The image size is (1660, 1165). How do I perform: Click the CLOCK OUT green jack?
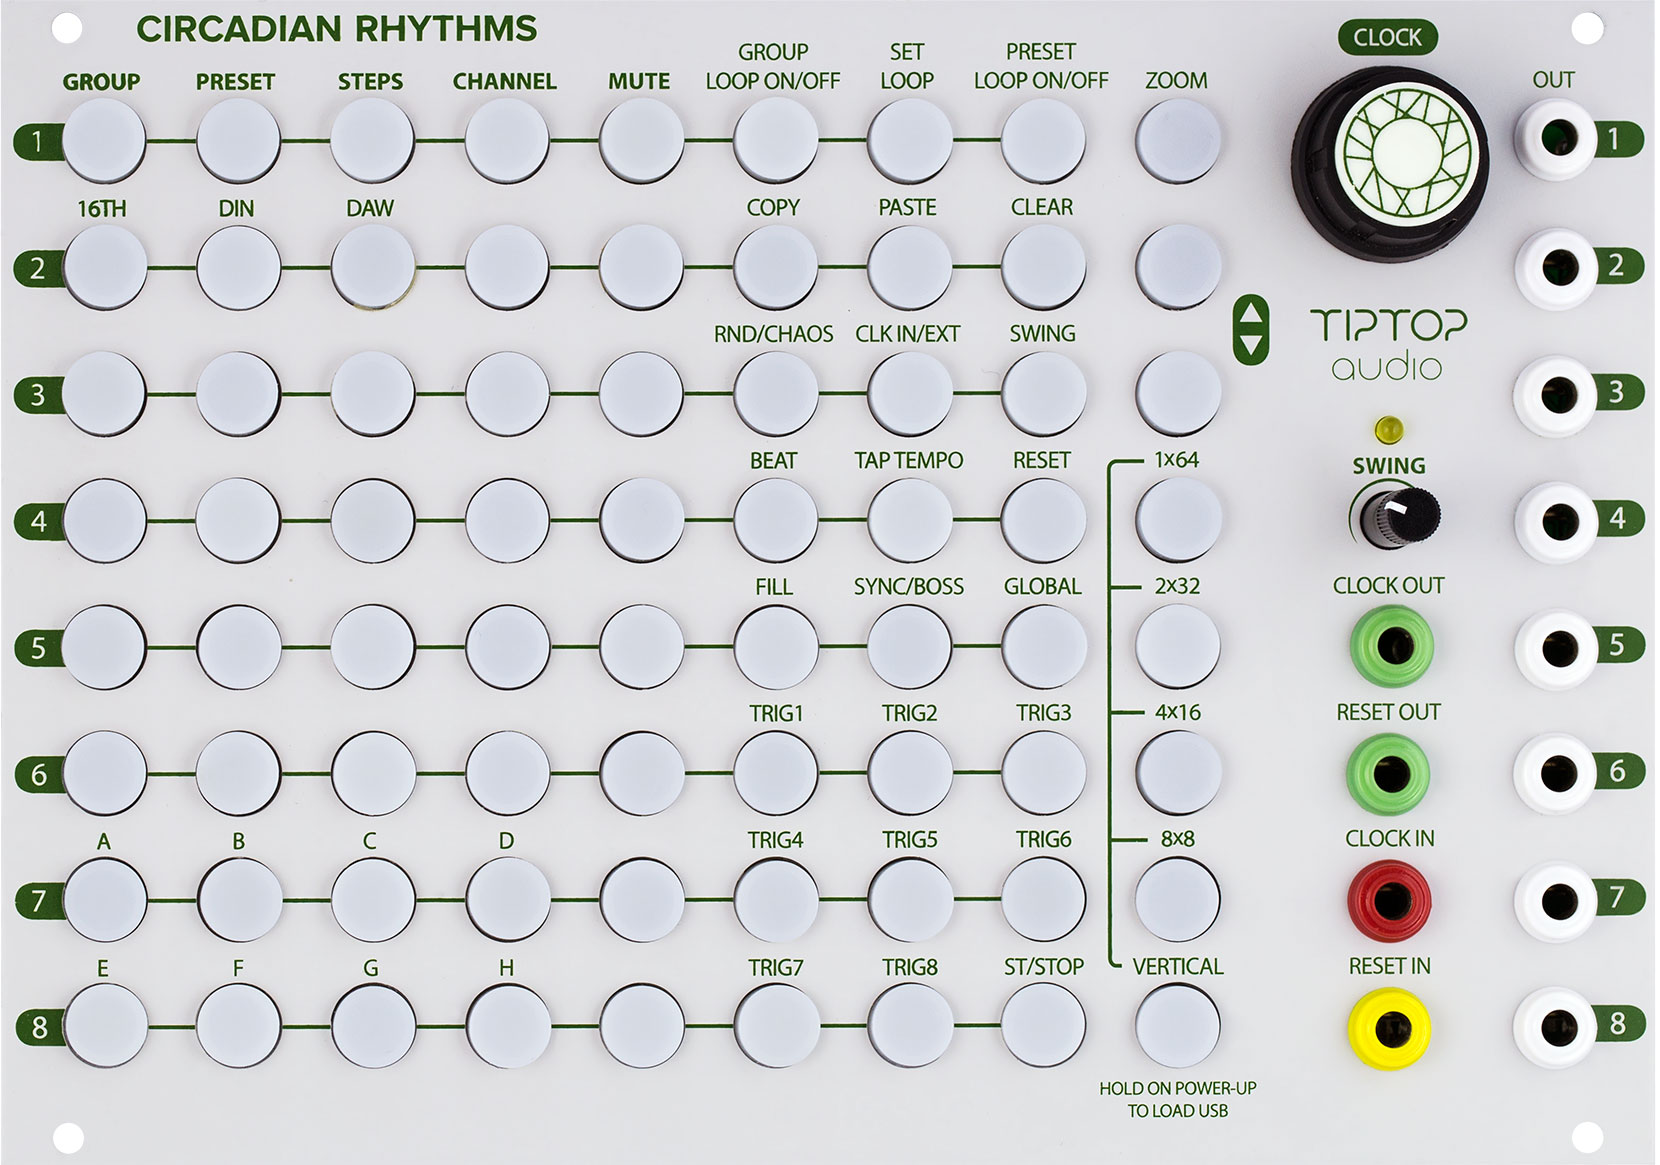1390,645
